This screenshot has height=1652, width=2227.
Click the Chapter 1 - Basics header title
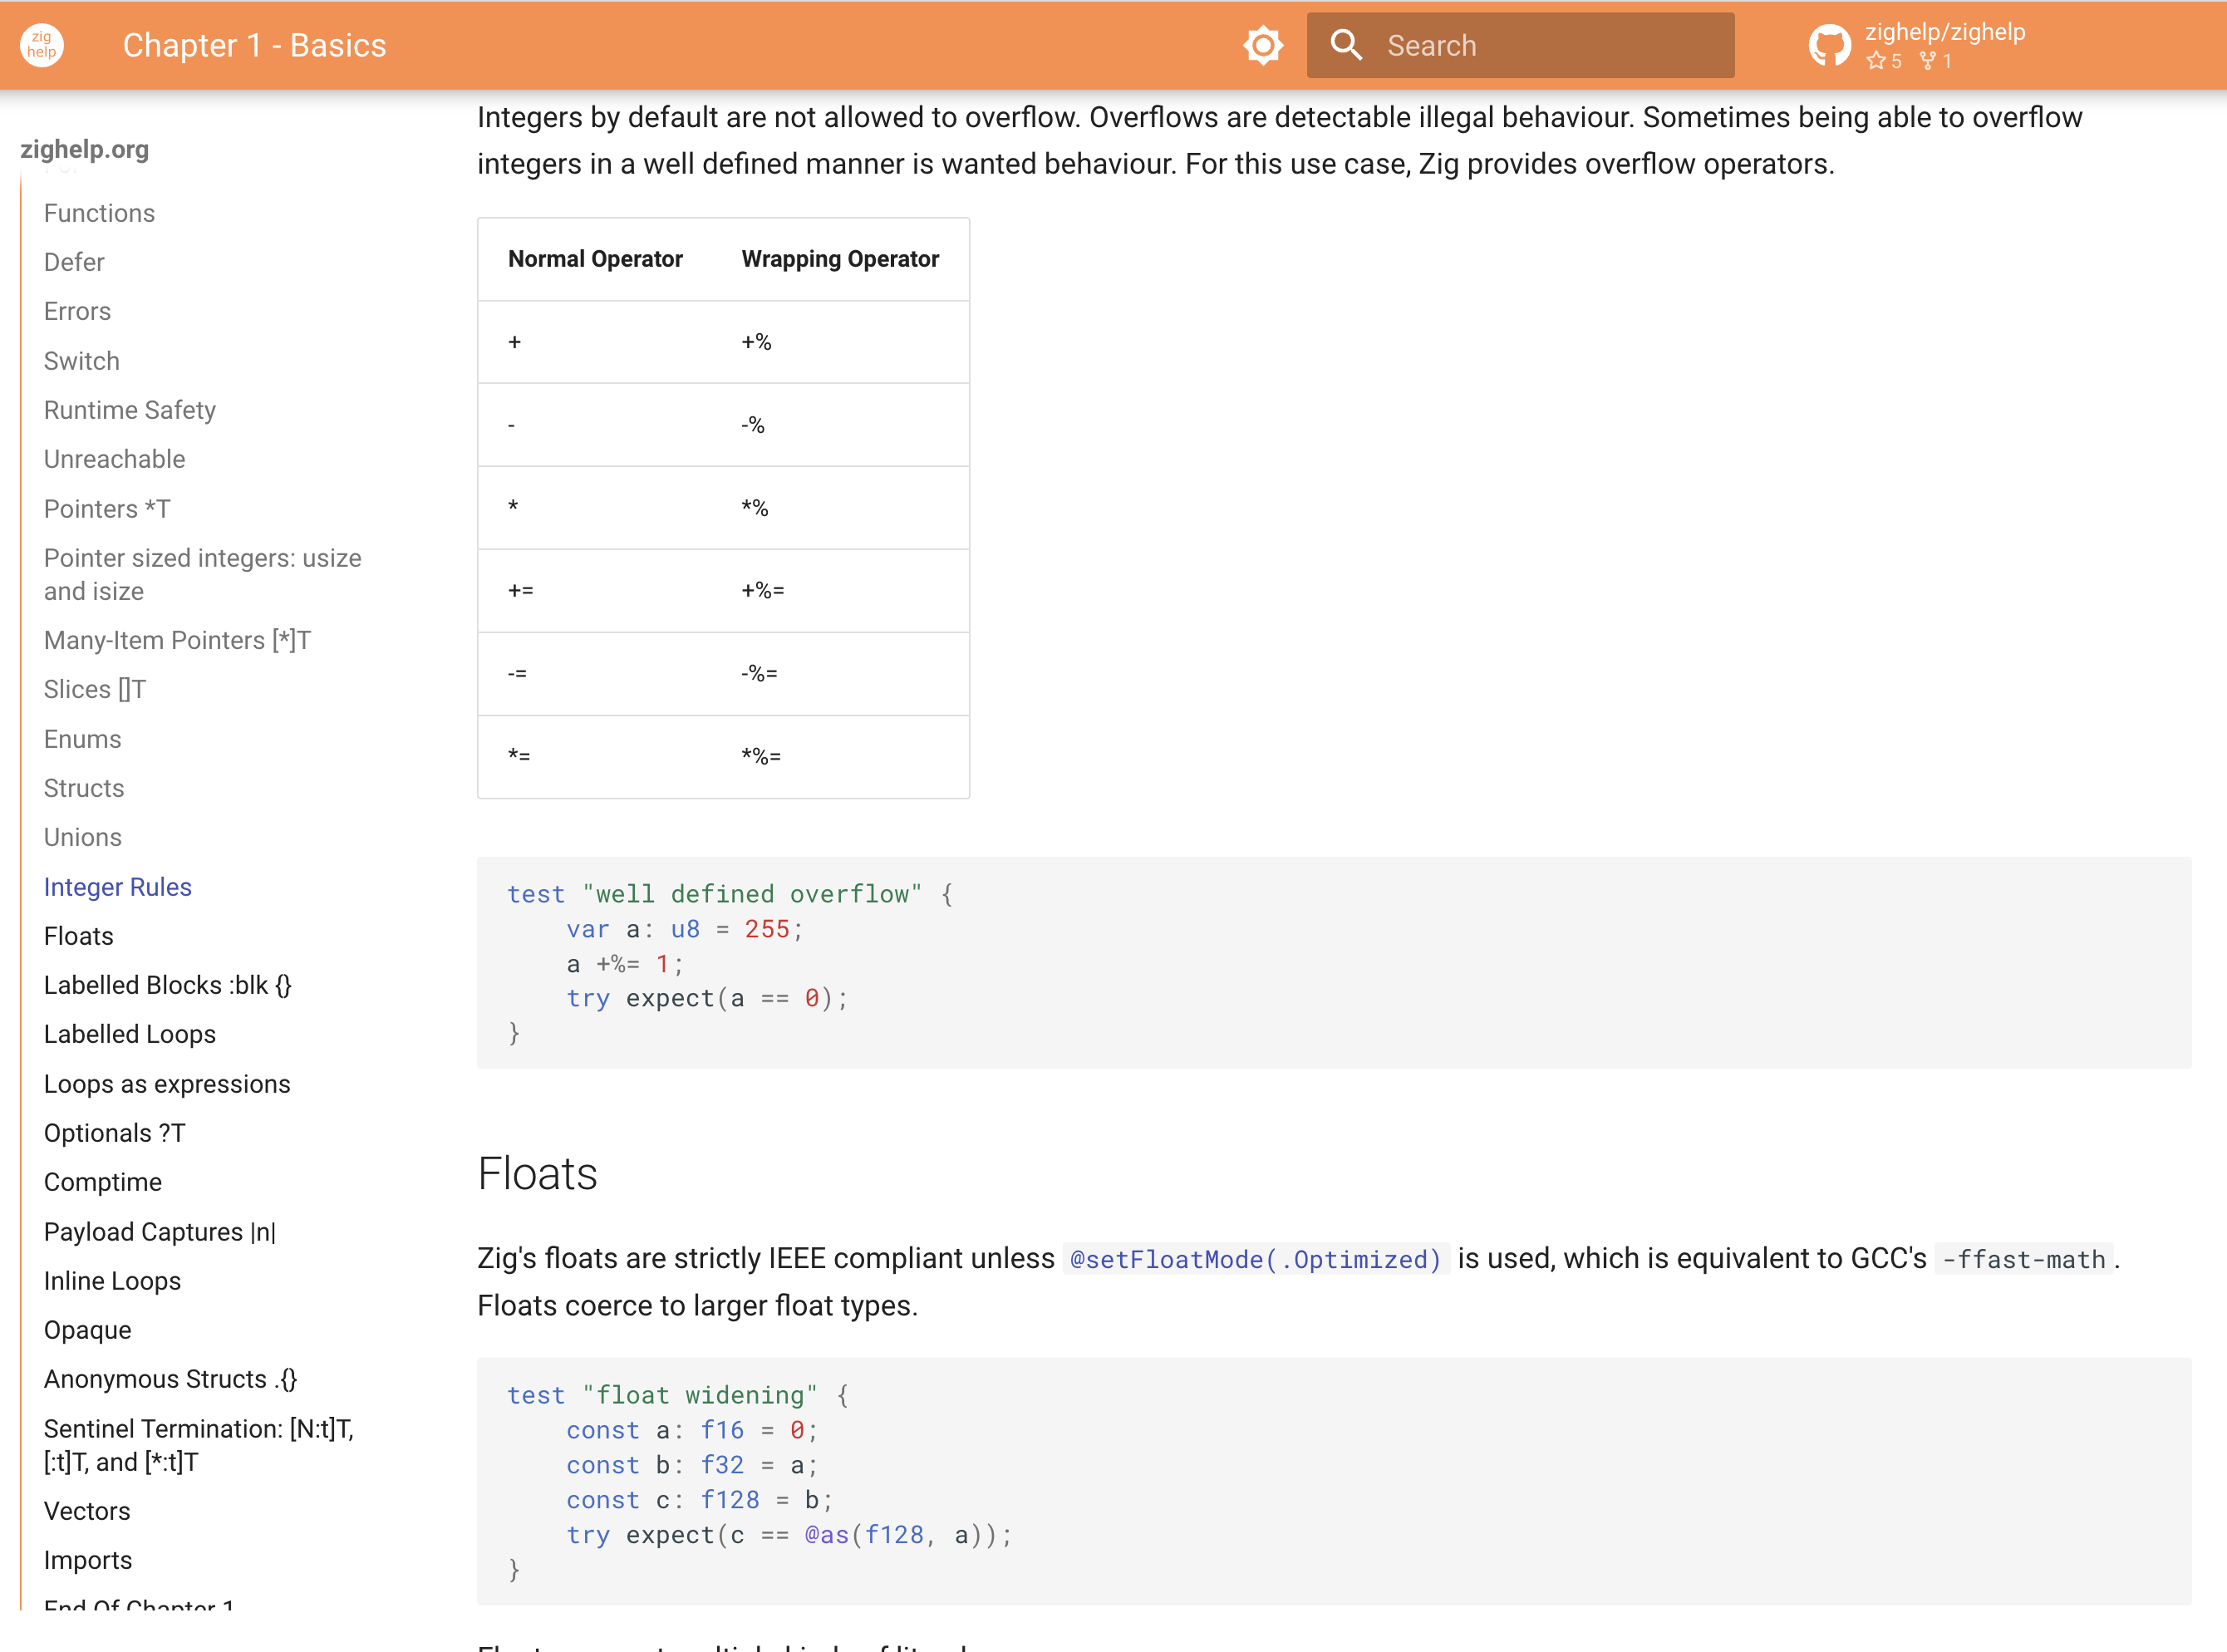pos(254,45)
